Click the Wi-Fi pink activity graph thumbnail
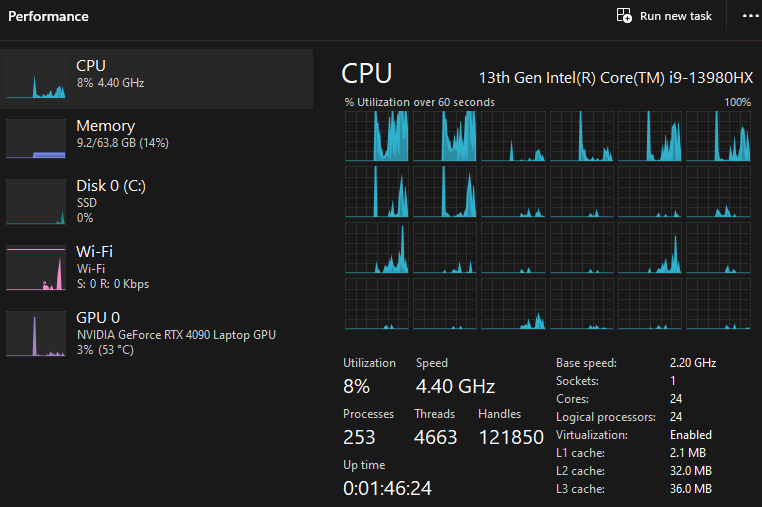This screenshot has width=762, height=507. [36, 267]
